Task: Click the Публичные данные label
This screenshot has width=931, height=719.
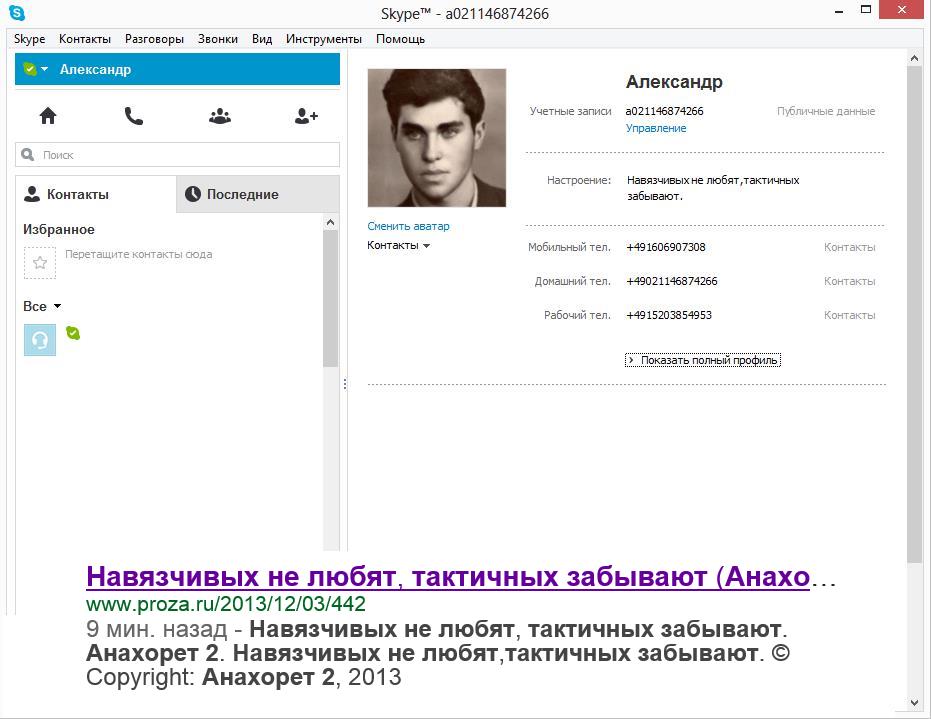Action: point(826,111)
